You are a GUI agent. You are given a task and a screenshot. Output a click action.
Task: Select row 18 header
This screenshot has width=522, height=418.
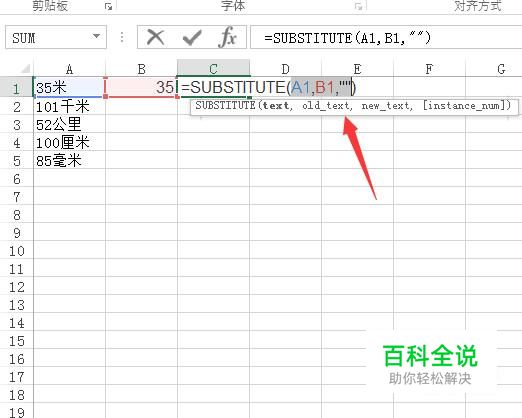point(16,395)
